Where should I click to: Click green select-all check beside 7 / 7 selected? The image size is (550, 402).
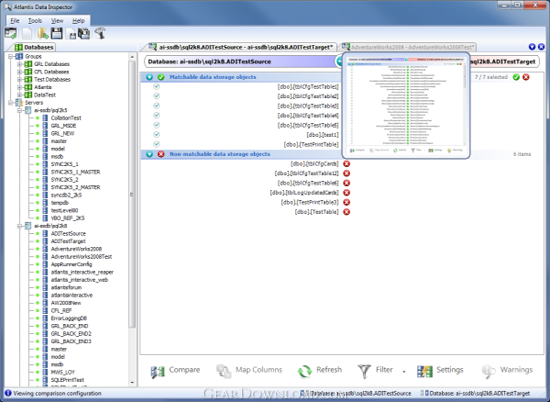[x=516, y=77]
